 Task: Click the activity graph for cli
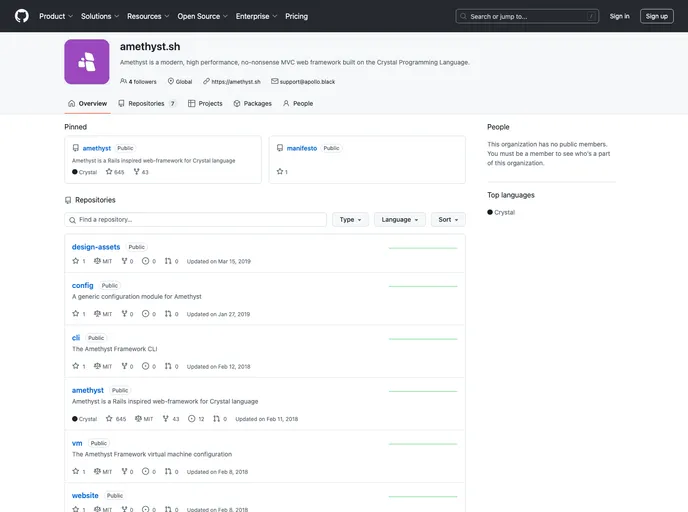click(x=423, y=339)
